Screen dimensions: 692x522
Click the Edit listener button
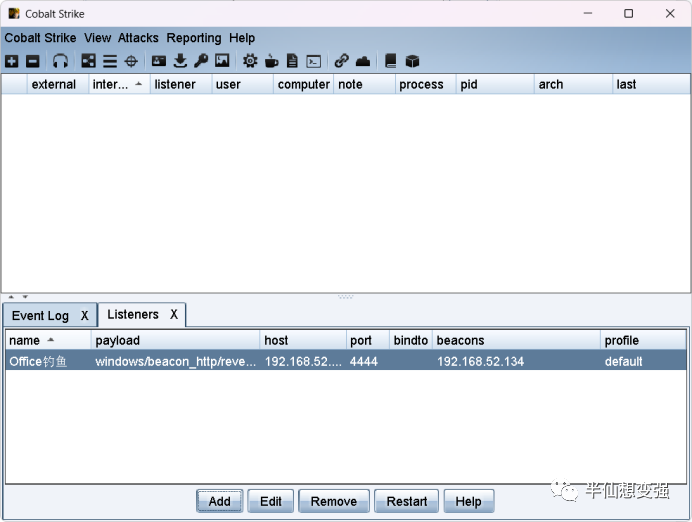pos(271,501)
